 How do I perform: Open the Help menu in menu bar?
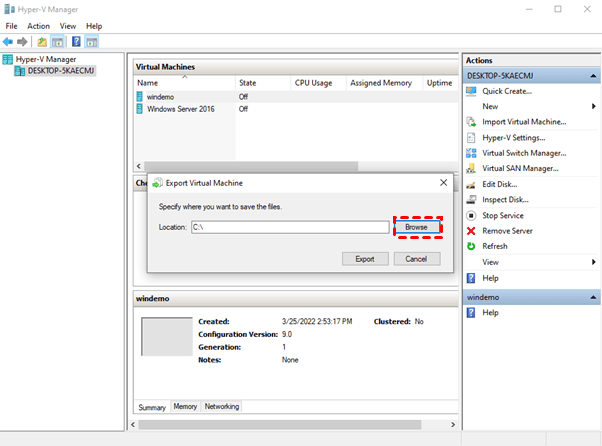94,26
